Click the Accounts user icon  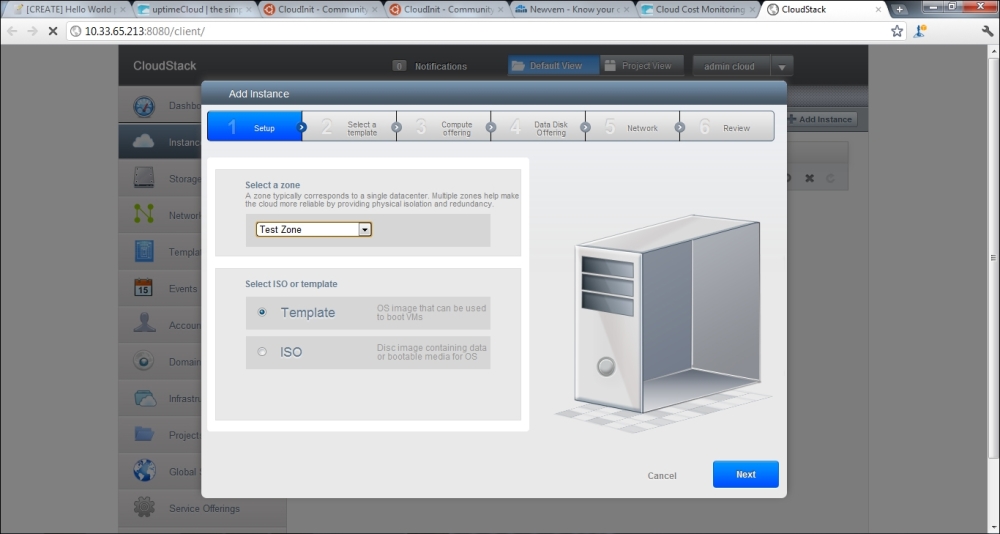click(144, 325)
